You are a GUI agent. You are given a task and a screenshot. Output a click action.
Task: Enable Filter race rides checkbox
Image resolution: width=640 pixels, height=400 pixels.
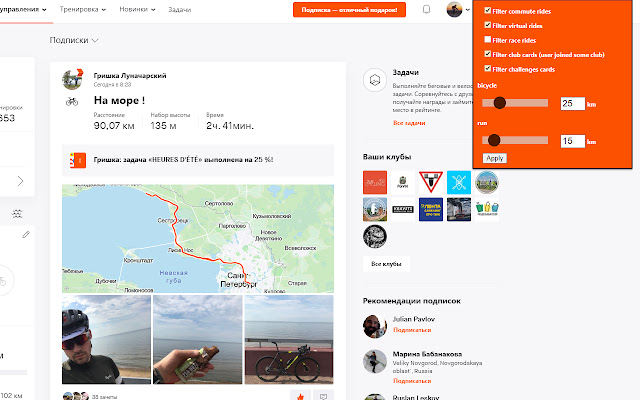(x=487, y=39)
